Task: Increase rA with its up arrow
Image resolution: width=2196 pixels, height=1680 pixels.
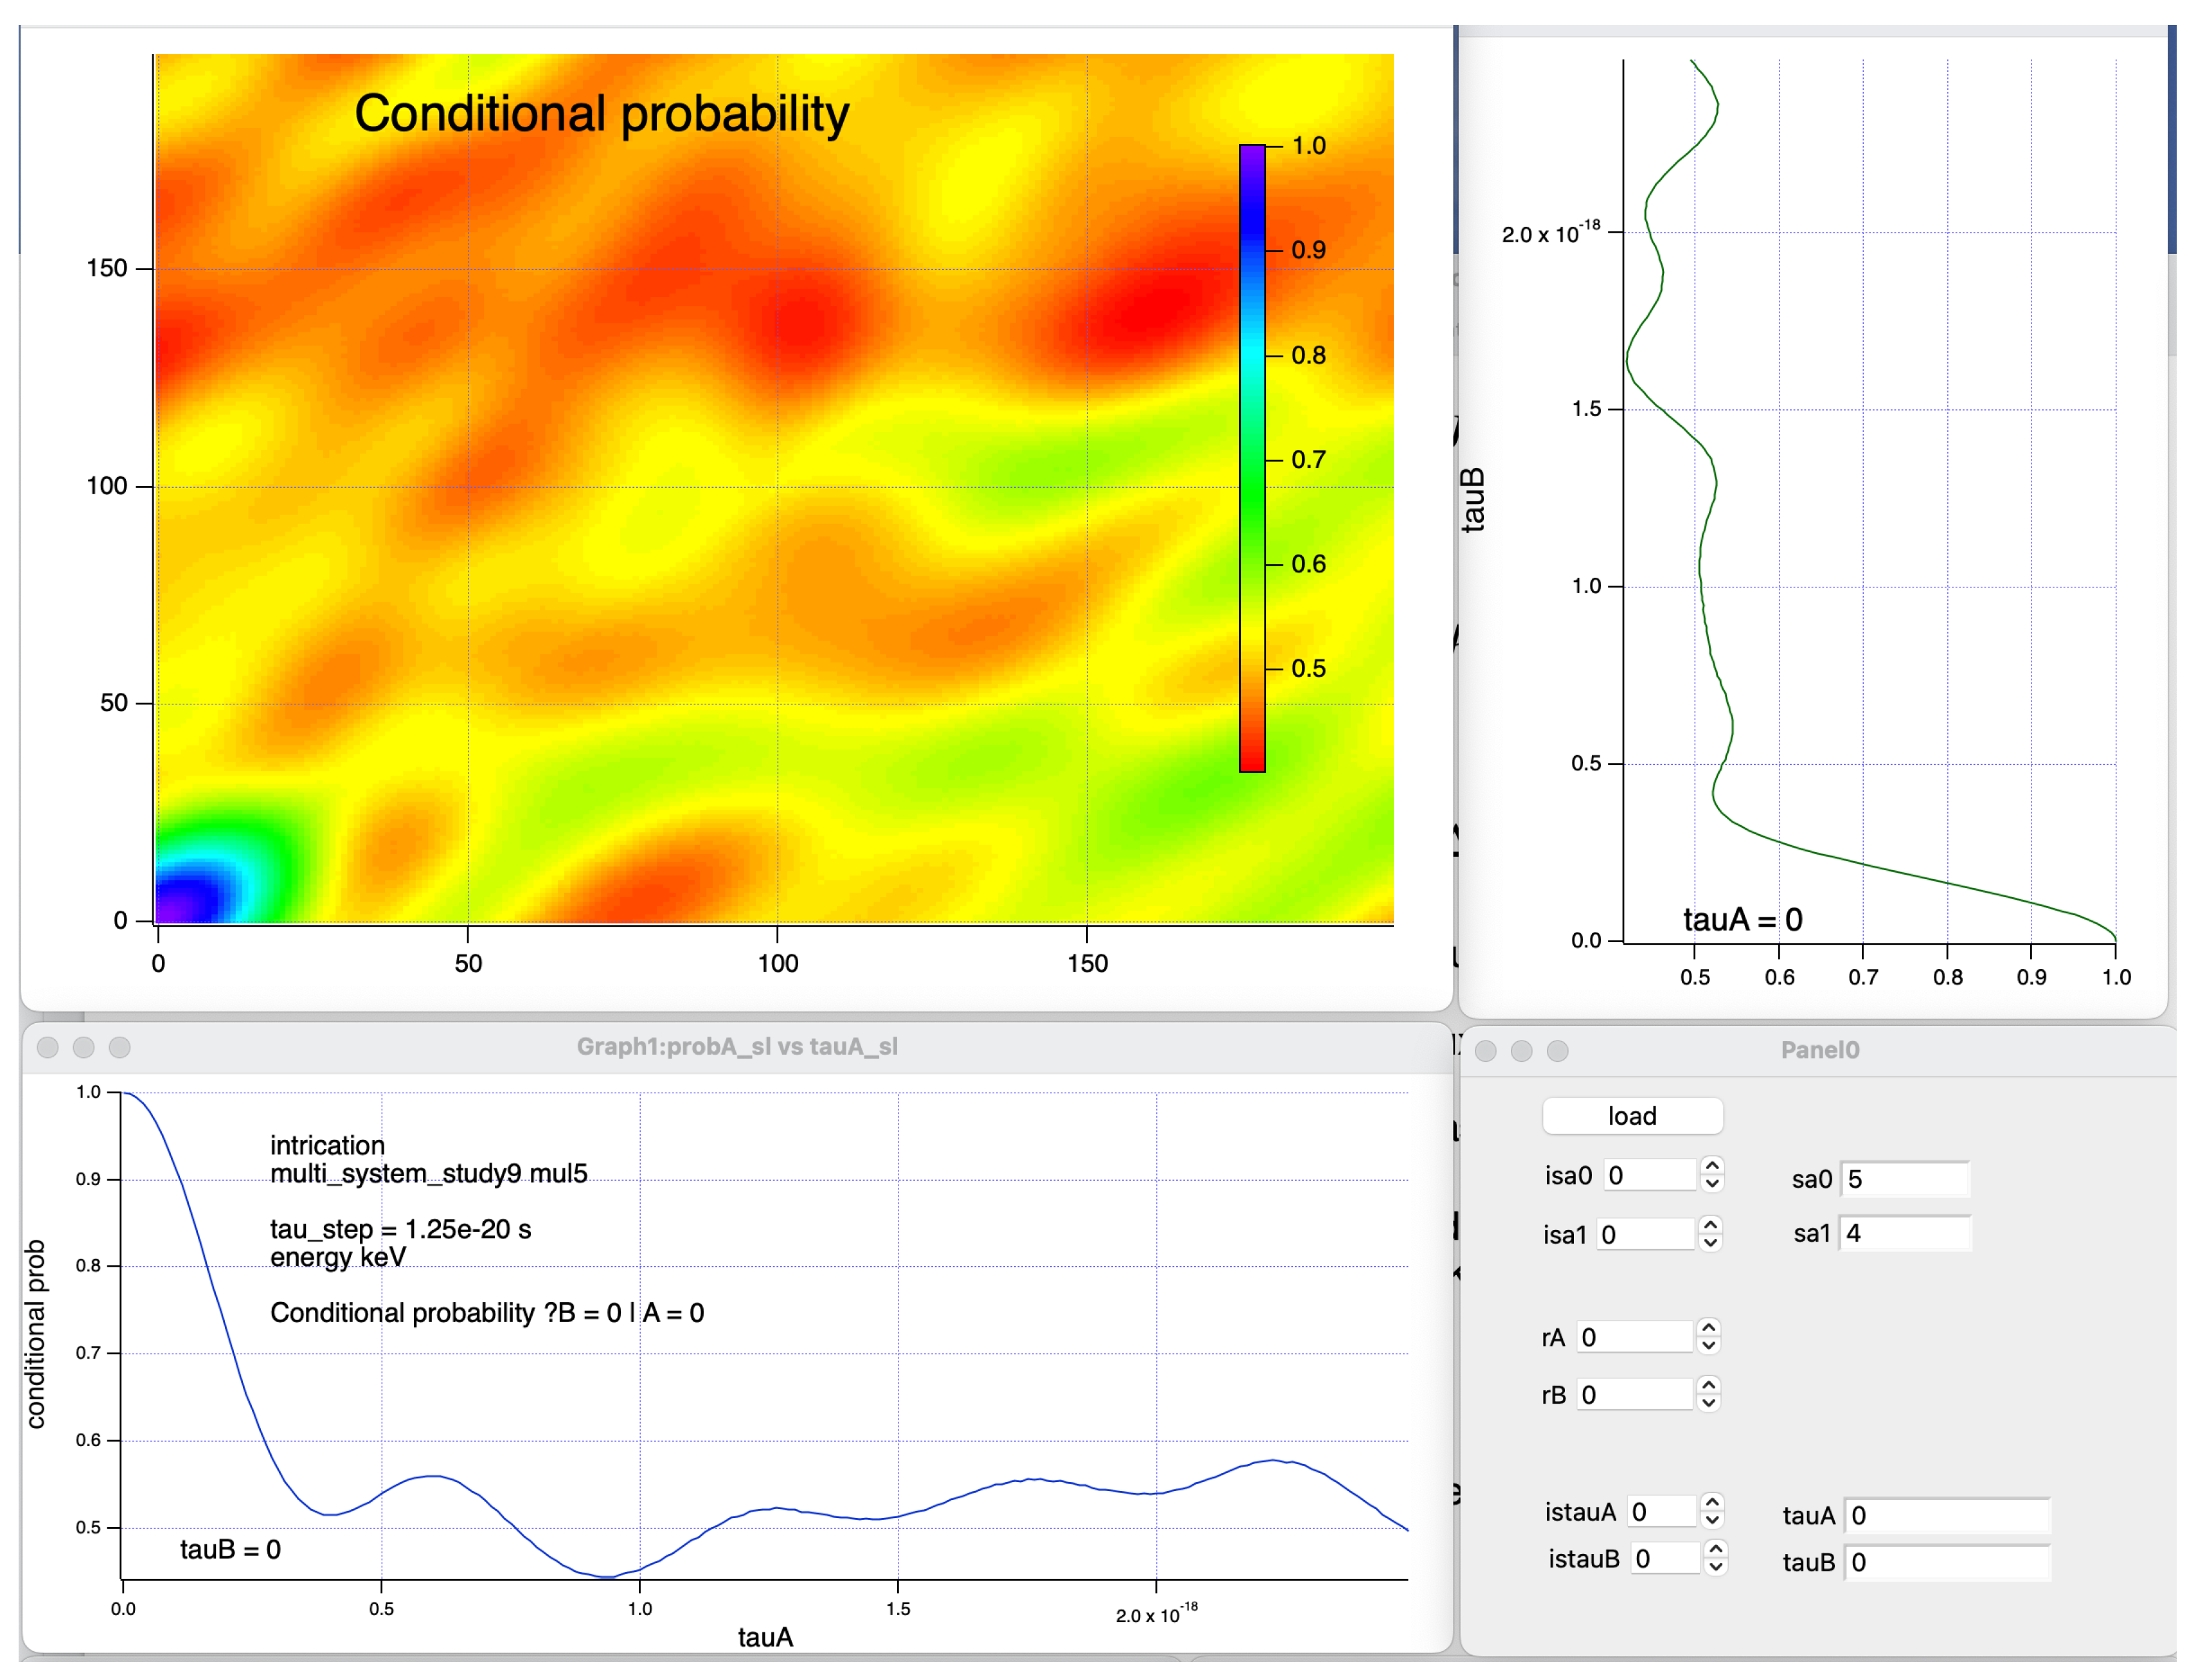Action: click(x=1708, y=1327)
